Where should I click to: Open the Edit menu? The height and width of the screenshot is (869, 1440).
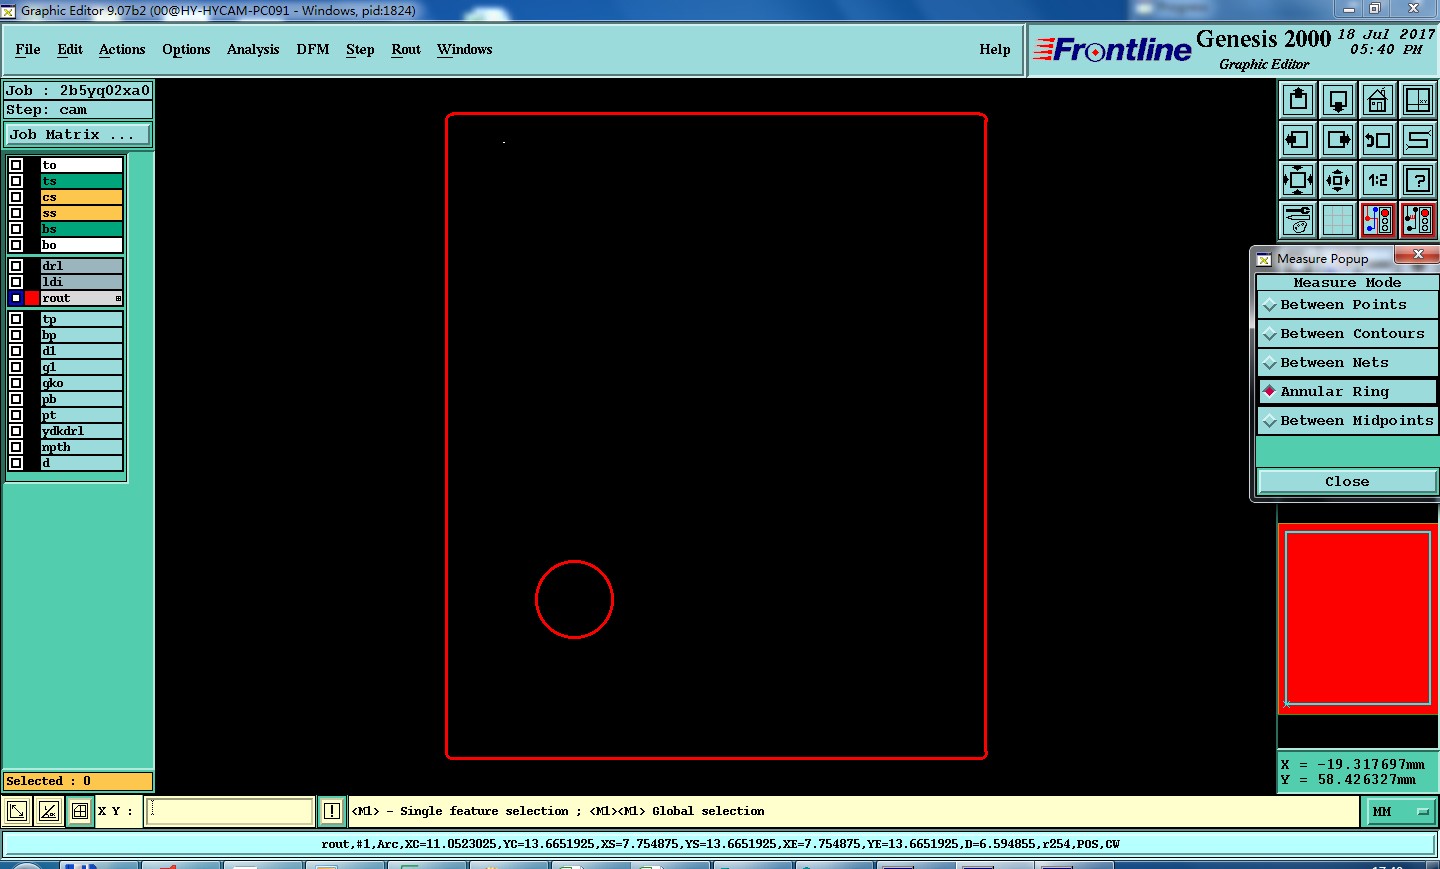(x=70, y=49)
